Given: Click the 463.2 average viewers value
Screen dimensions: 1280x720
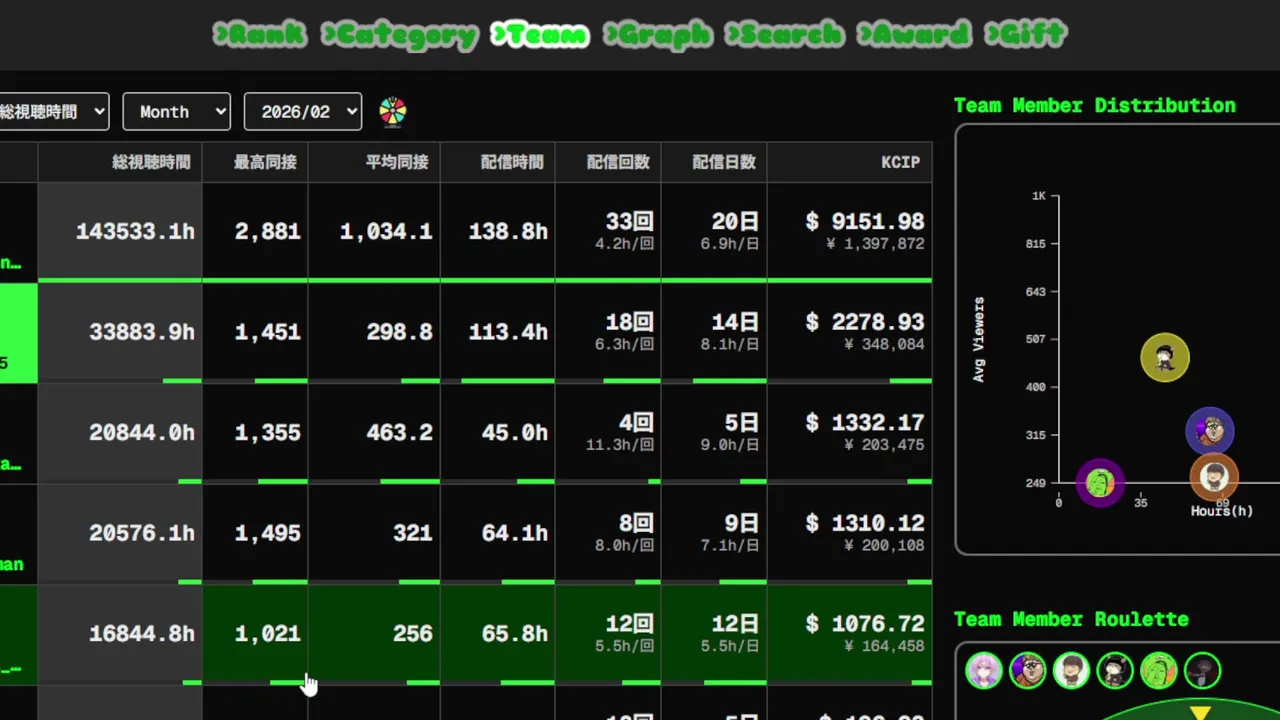Looking at the screenshot, I should click(399, 433).
